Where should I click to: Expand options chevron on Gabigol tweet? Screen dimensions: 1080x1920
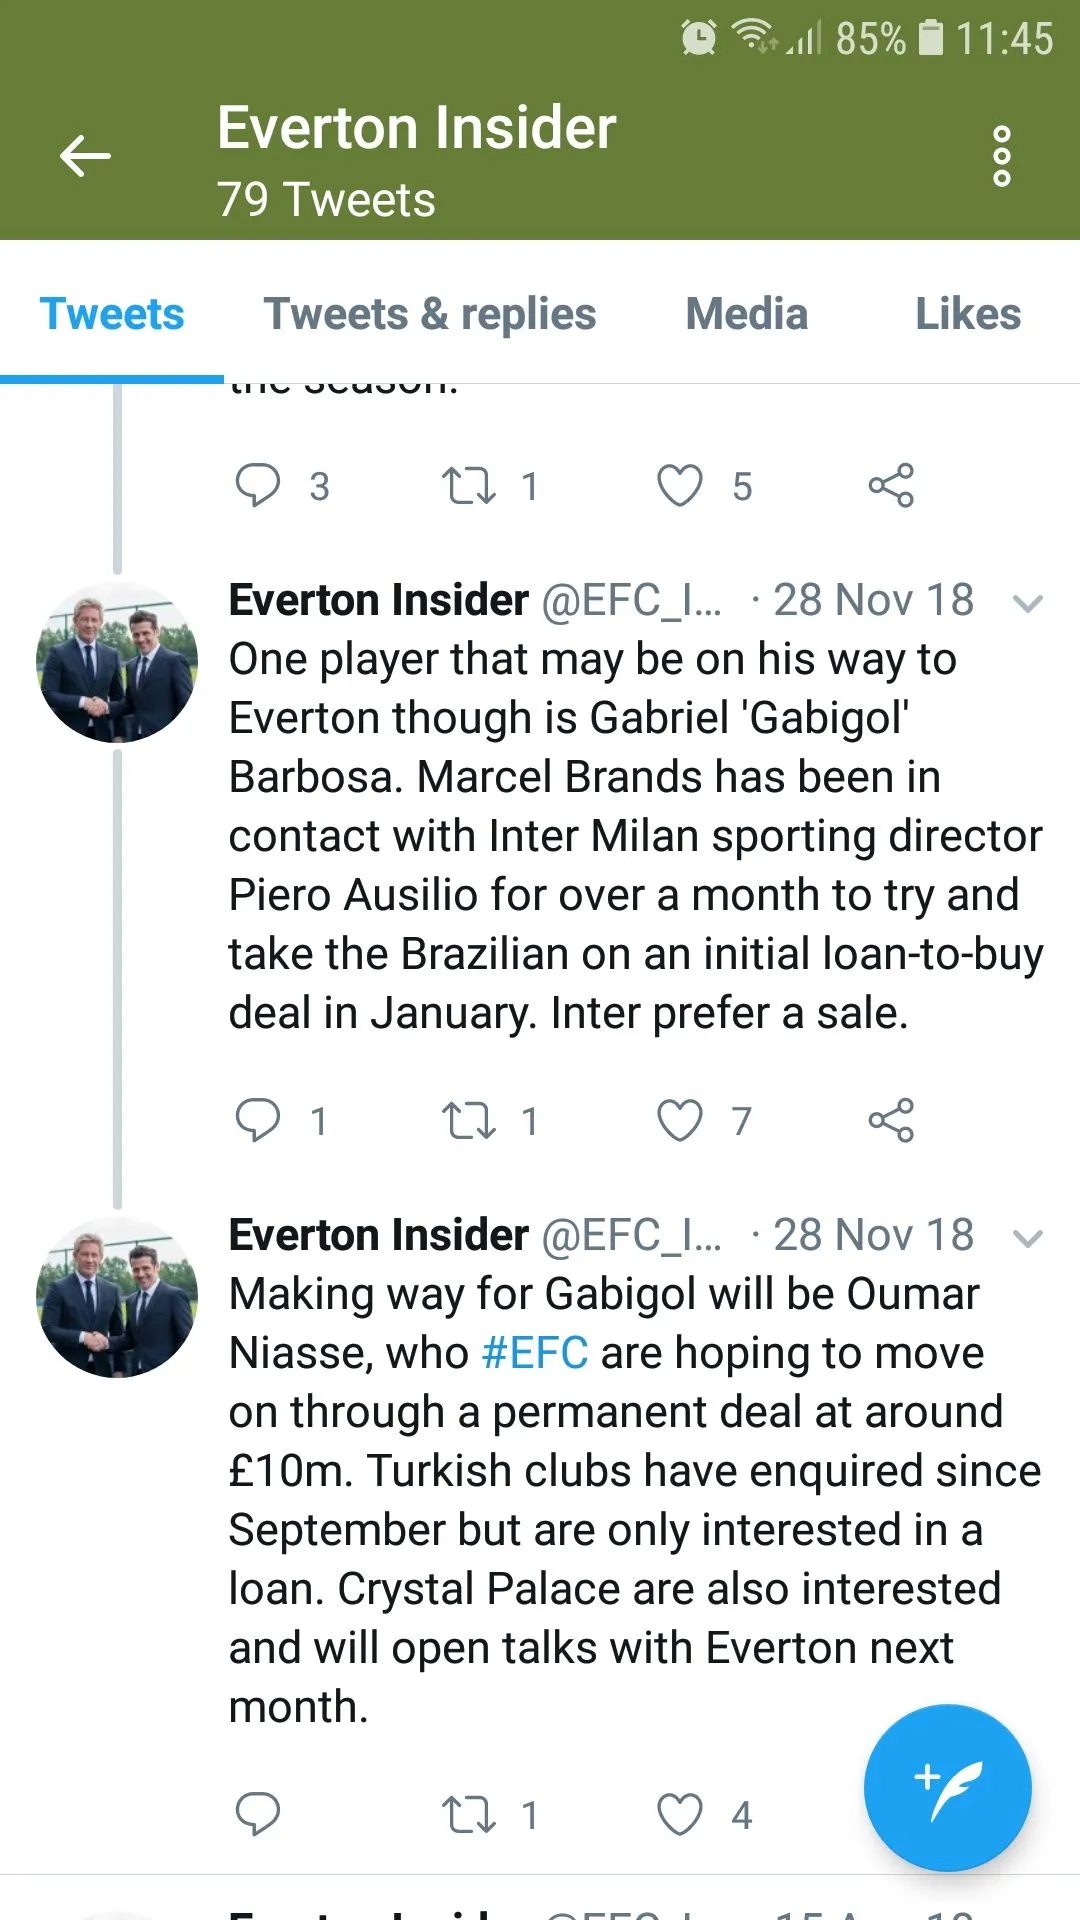click(x=1028, y=603)
